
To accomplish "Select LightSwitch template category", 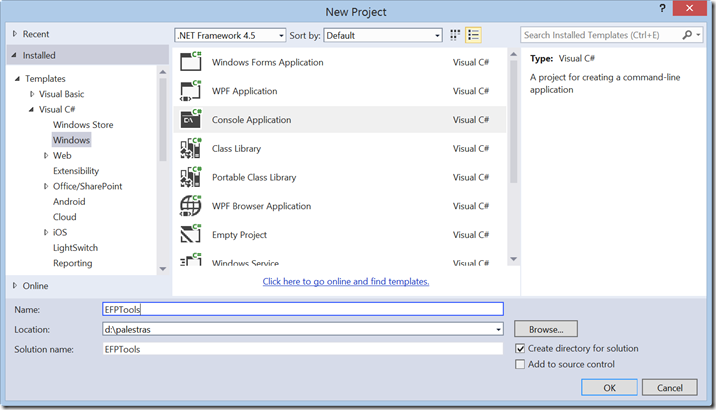I will click(75, 247).
